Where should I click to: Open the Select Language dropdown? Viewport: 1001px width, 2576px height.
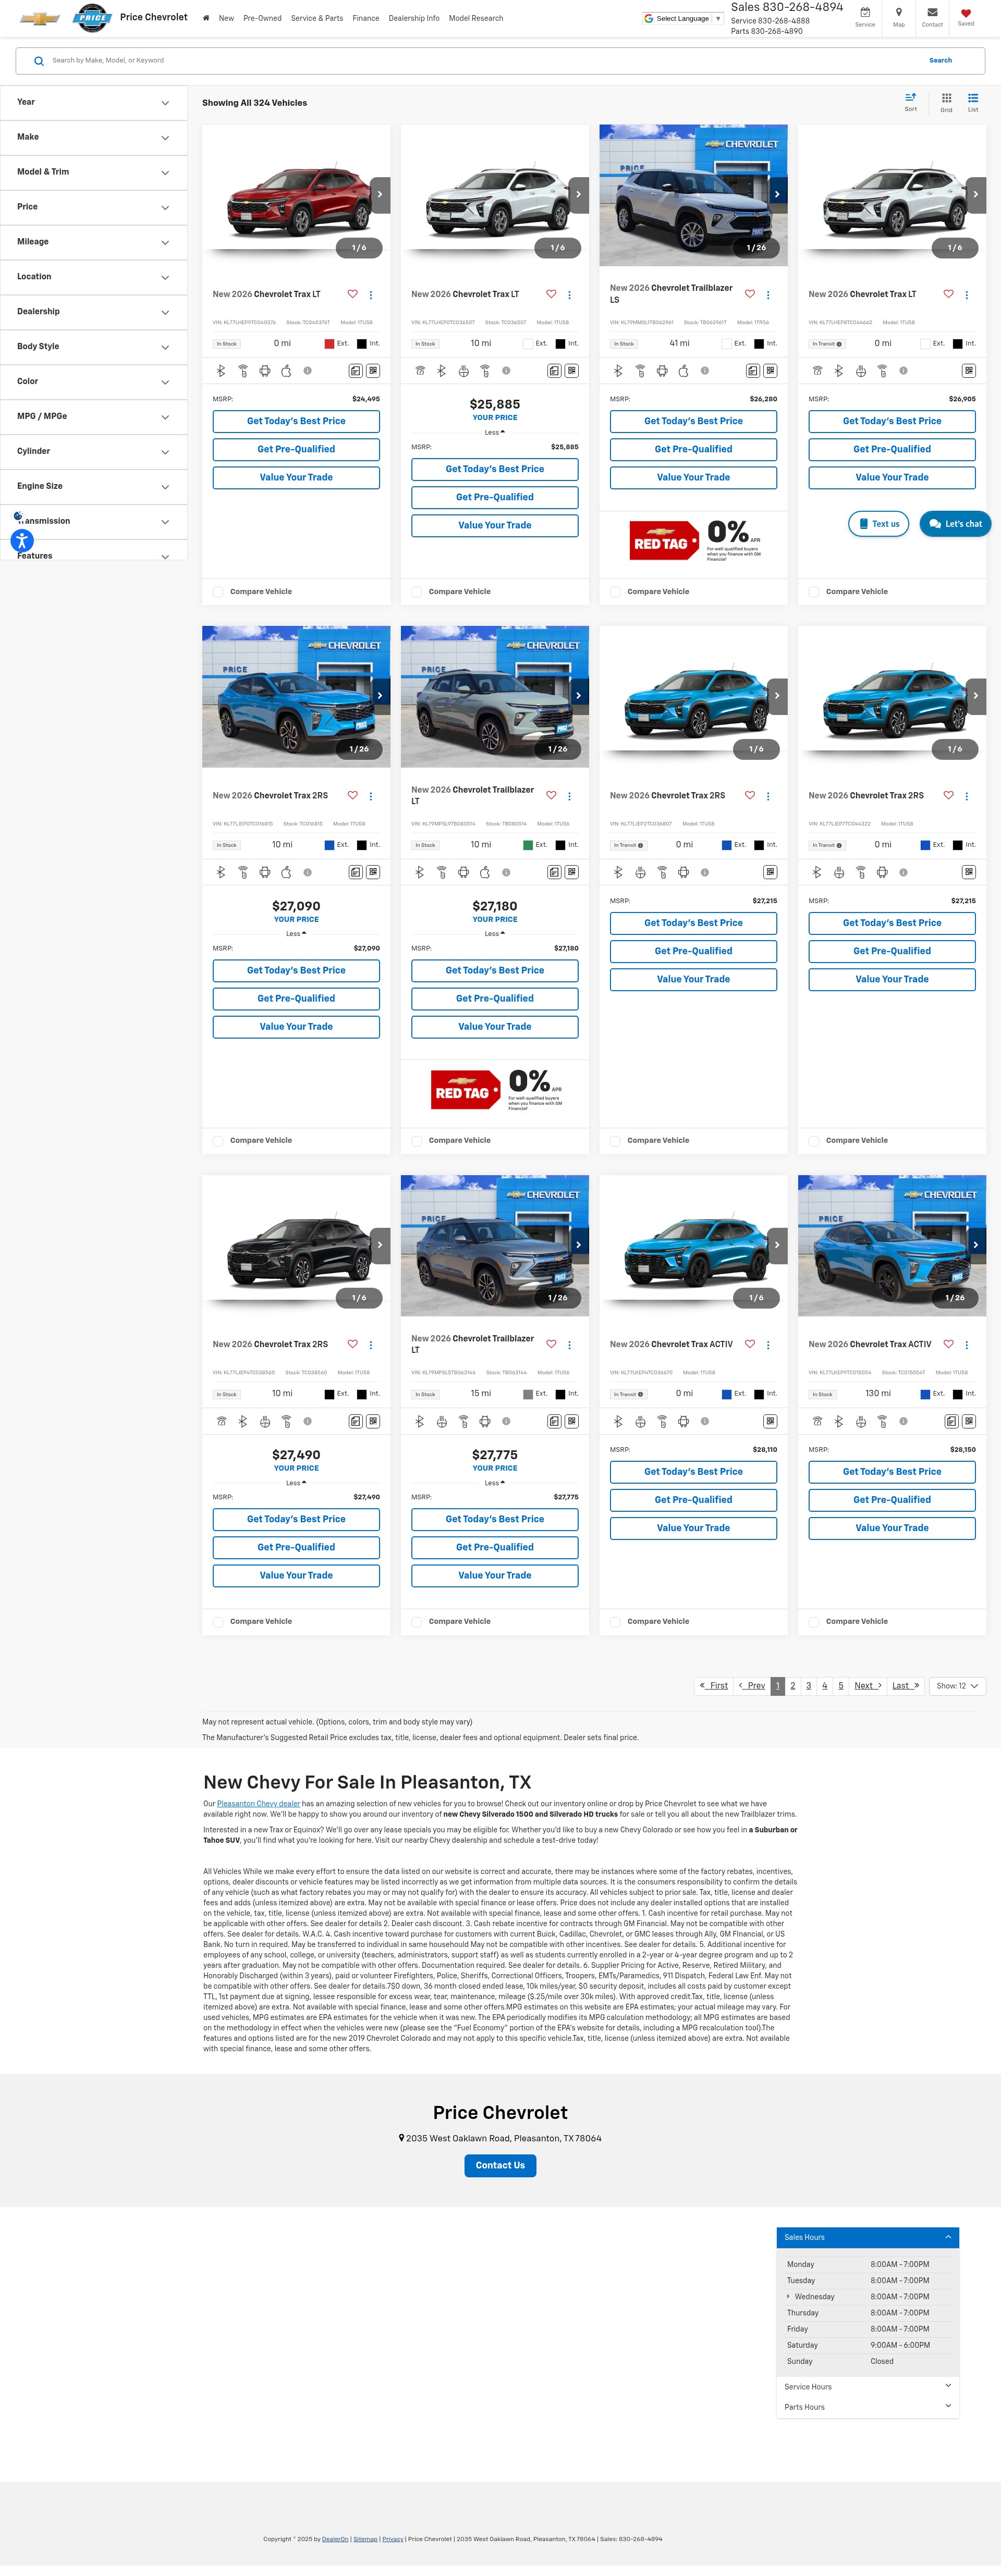(x=683, y=18)
